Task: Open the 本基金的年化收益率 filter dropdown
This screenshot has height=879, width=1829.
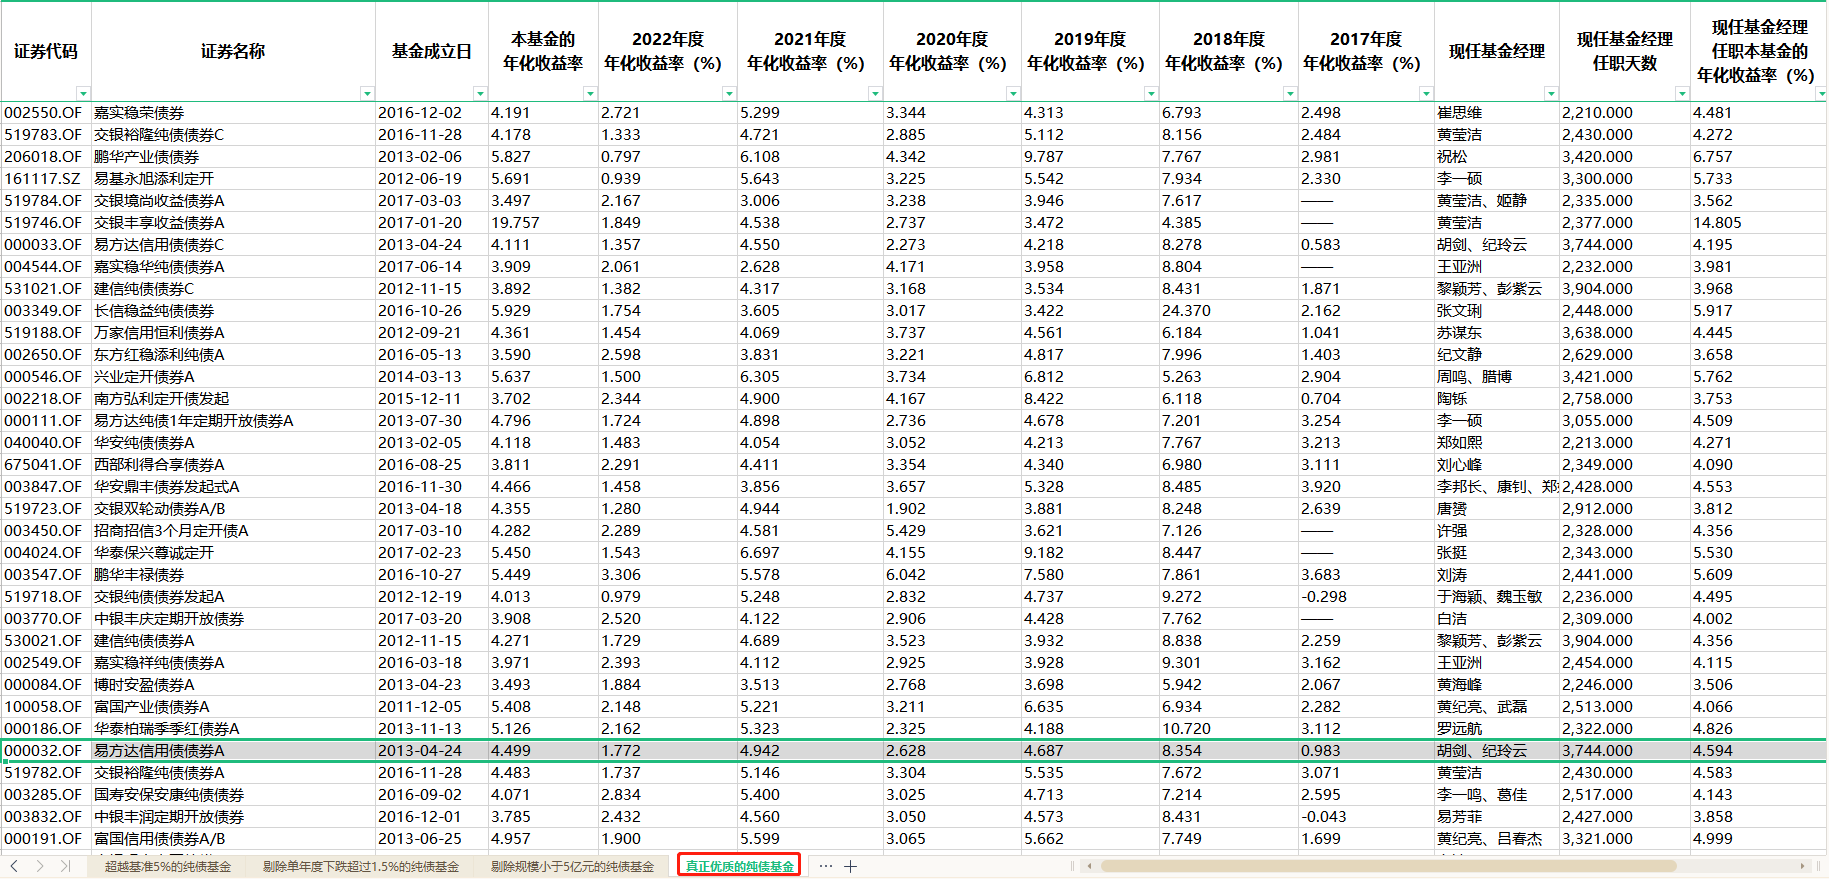Action: (590, 93)
